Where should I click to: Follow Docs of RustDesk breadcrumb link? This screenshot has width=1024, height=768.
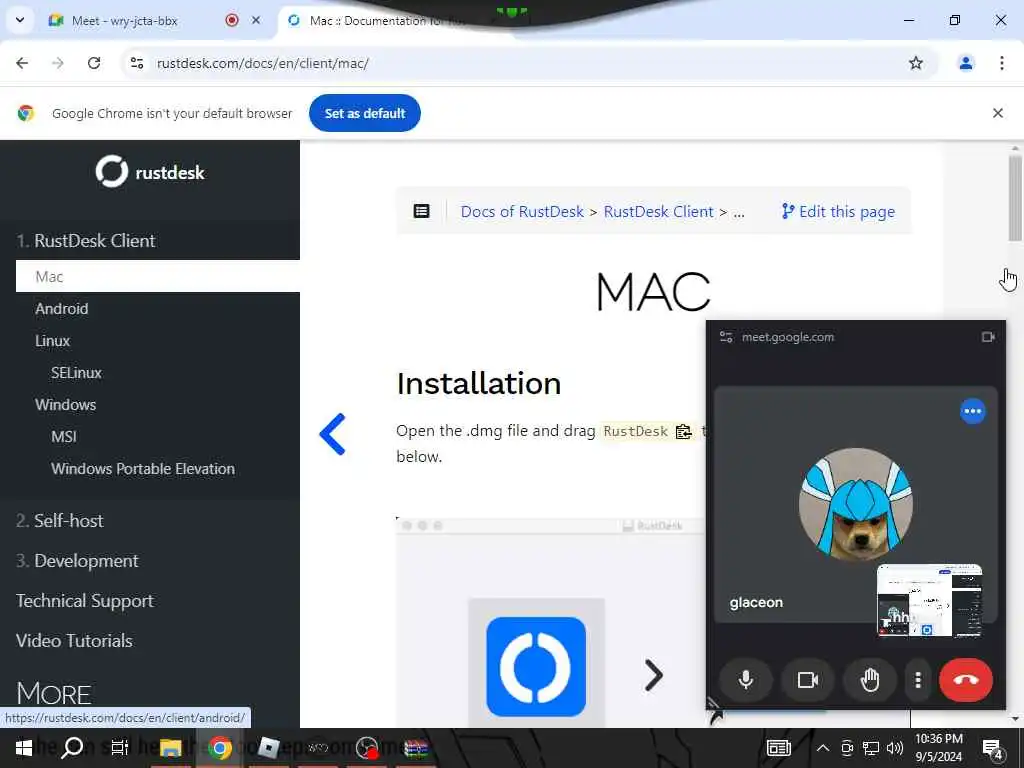[522, 212]
